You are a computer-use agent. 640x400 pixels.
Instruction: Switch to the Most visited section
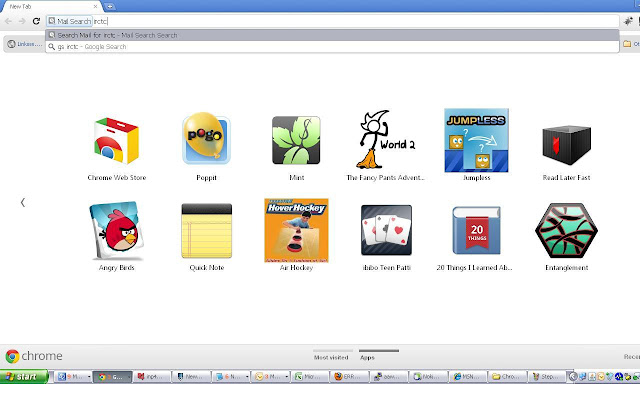point(331,357)
